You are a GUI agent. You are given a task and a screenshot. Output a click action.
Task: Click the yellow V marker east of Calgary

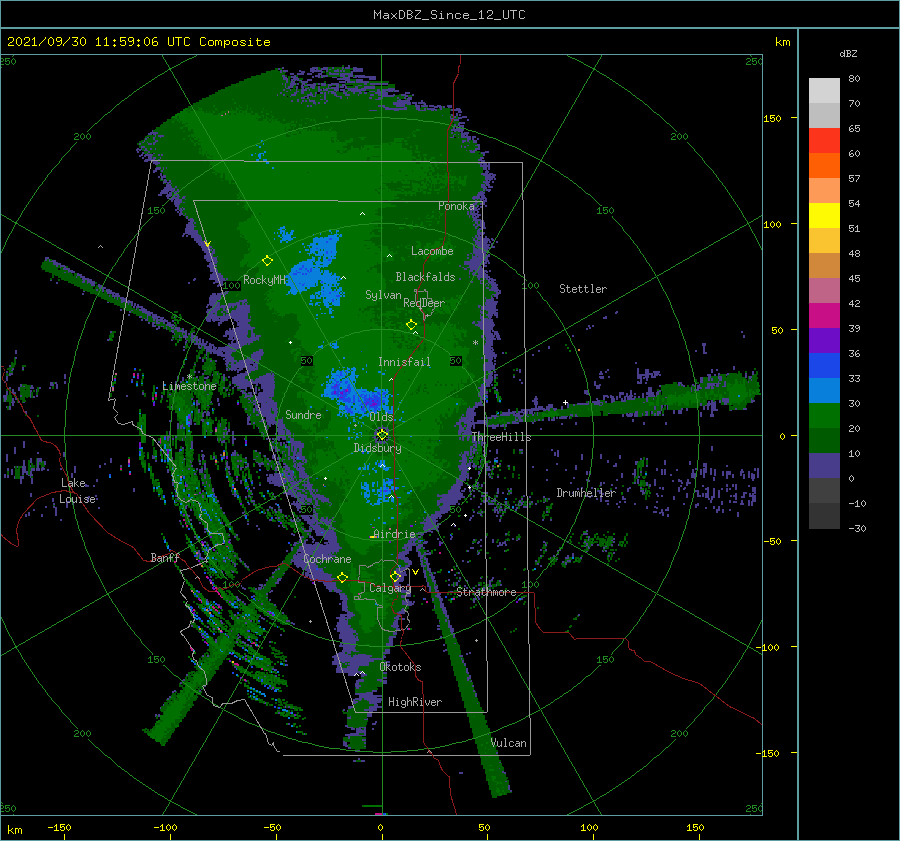pos(415,572)
